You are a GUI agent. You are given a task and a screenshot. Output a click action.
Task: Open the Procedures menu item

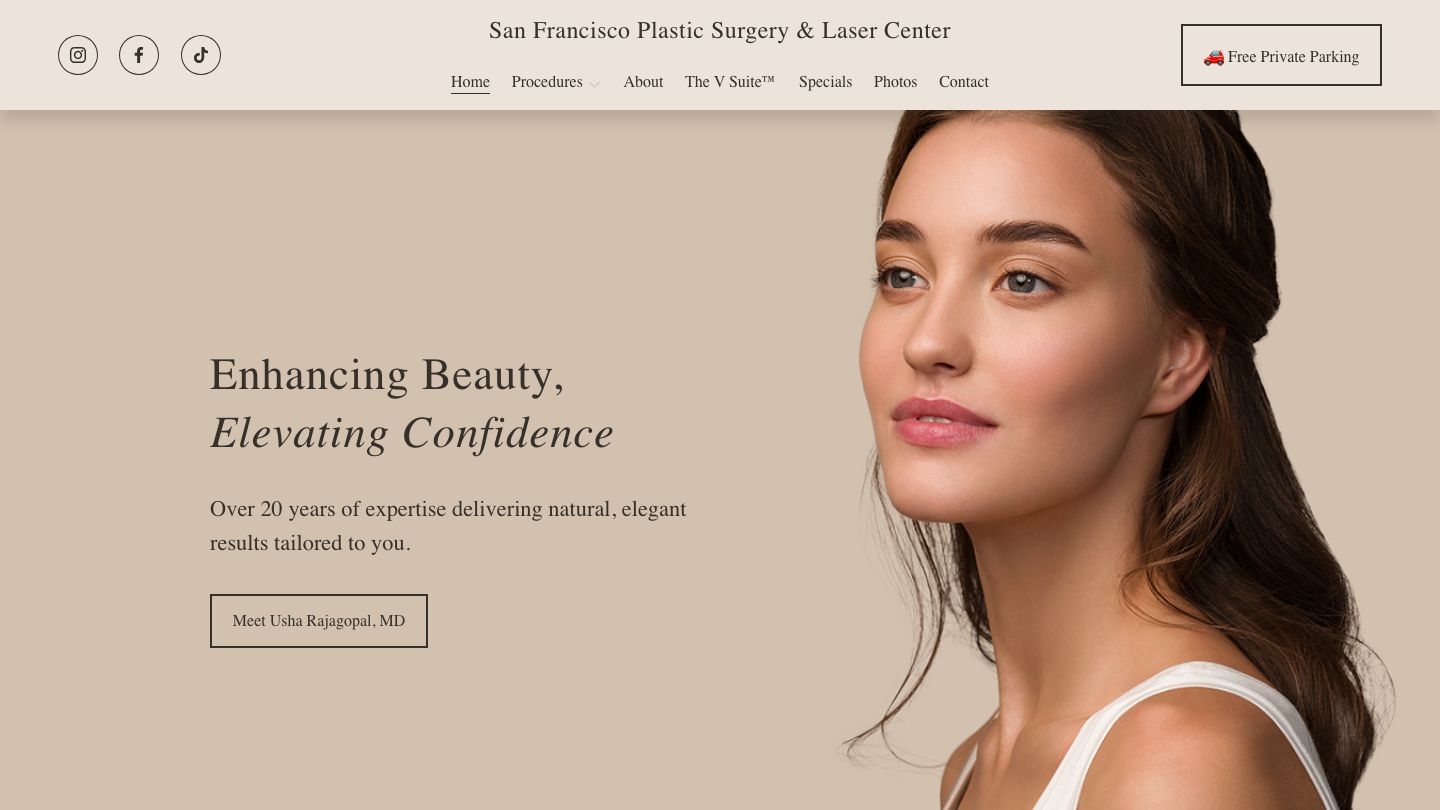tap(547, 82)
